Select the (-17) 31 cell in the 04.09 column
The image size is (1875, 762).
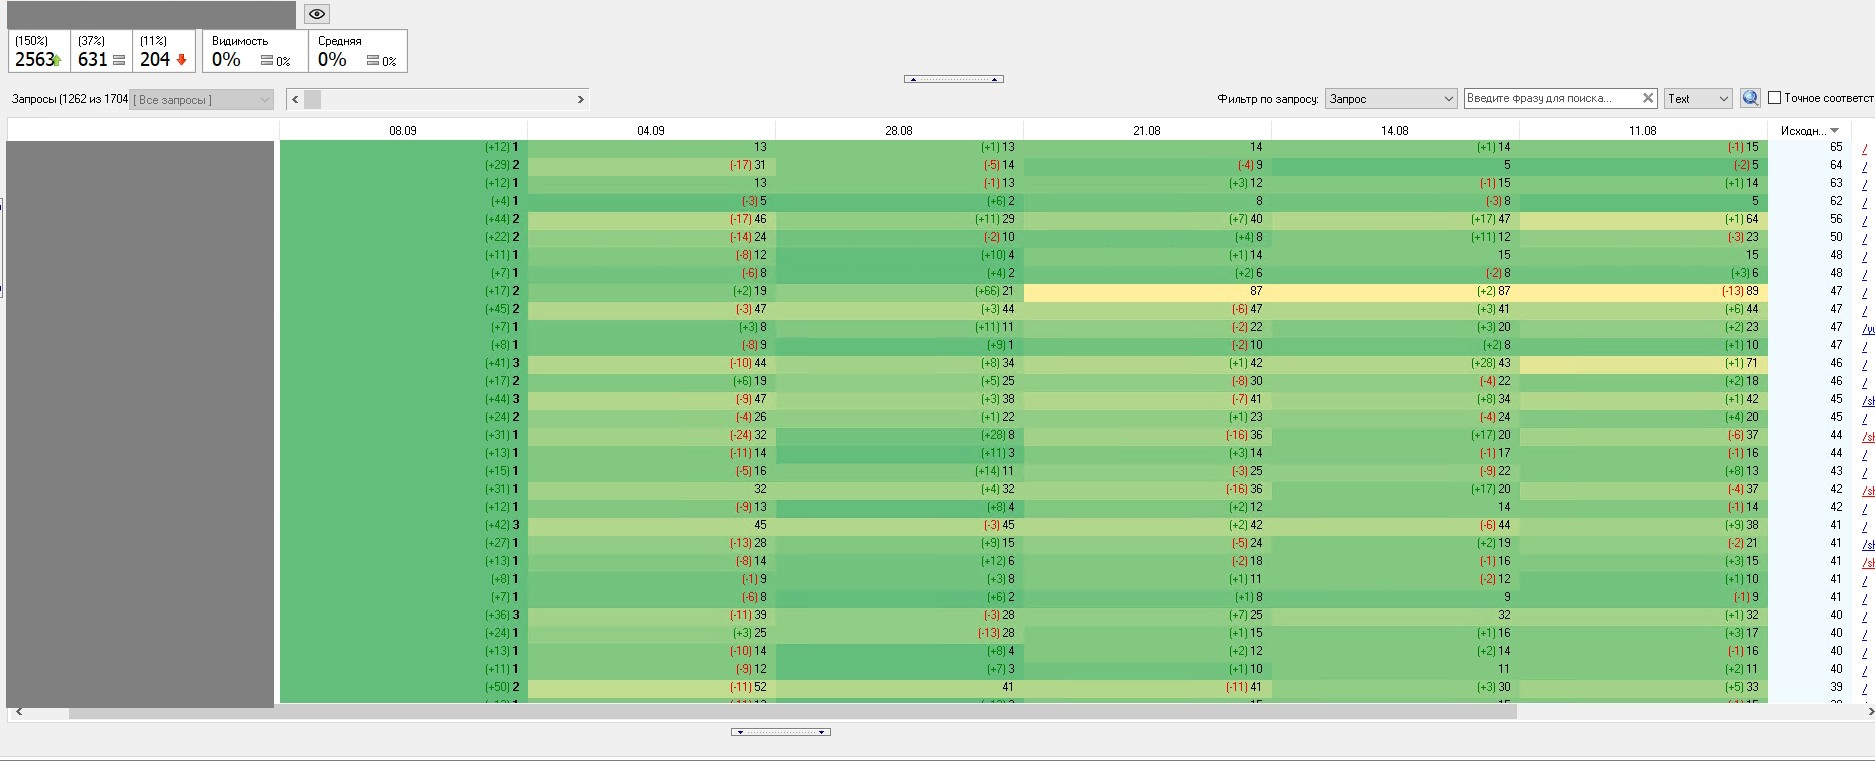click(651, 165)
